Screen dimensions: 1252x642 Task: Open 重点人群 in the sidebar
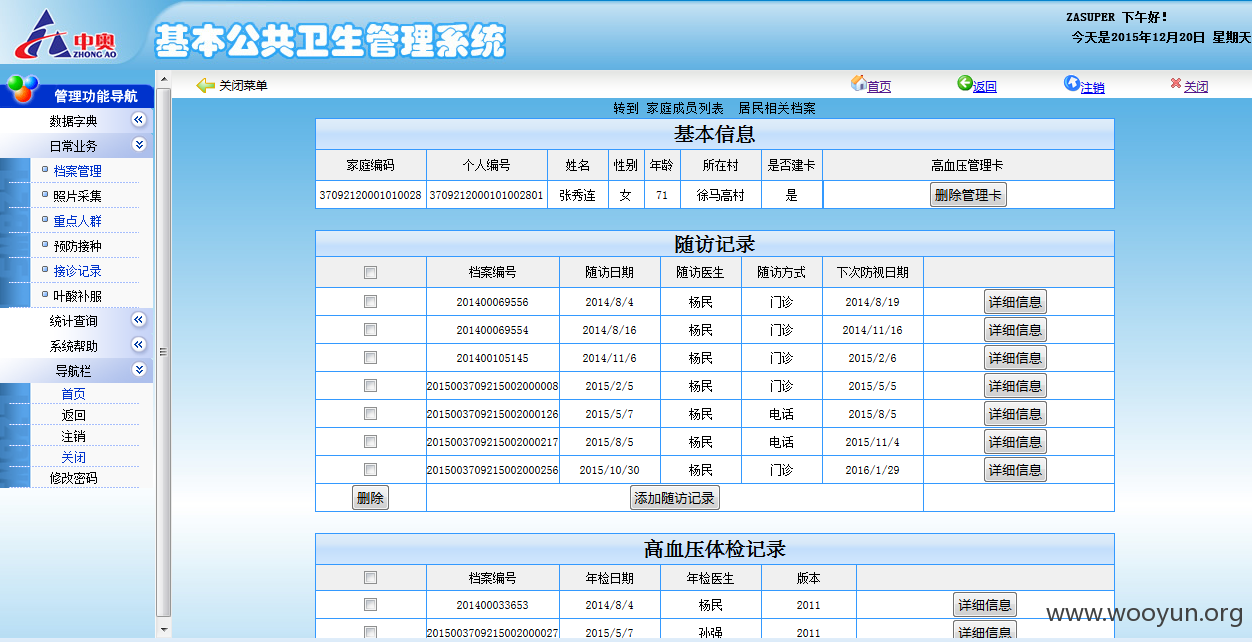click(78, 221)
